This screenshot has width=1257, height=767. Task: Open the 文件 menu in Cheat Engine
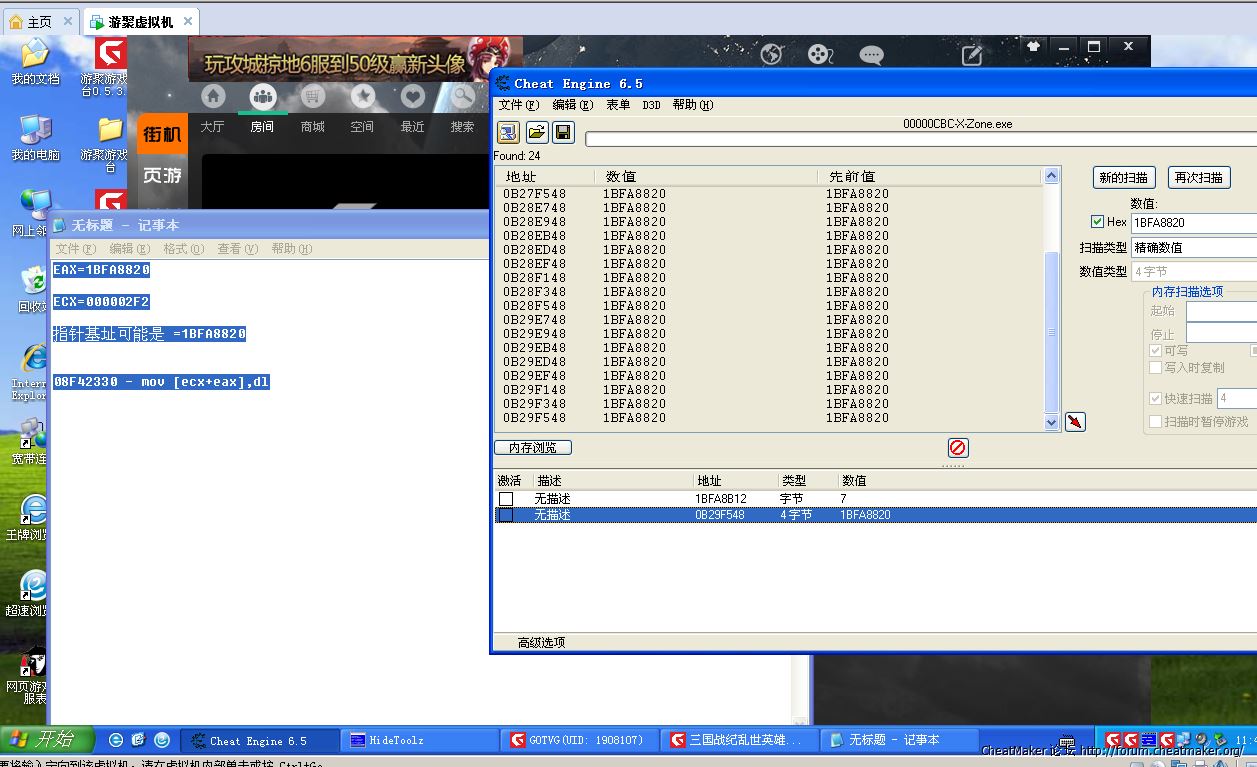[517, 105]
